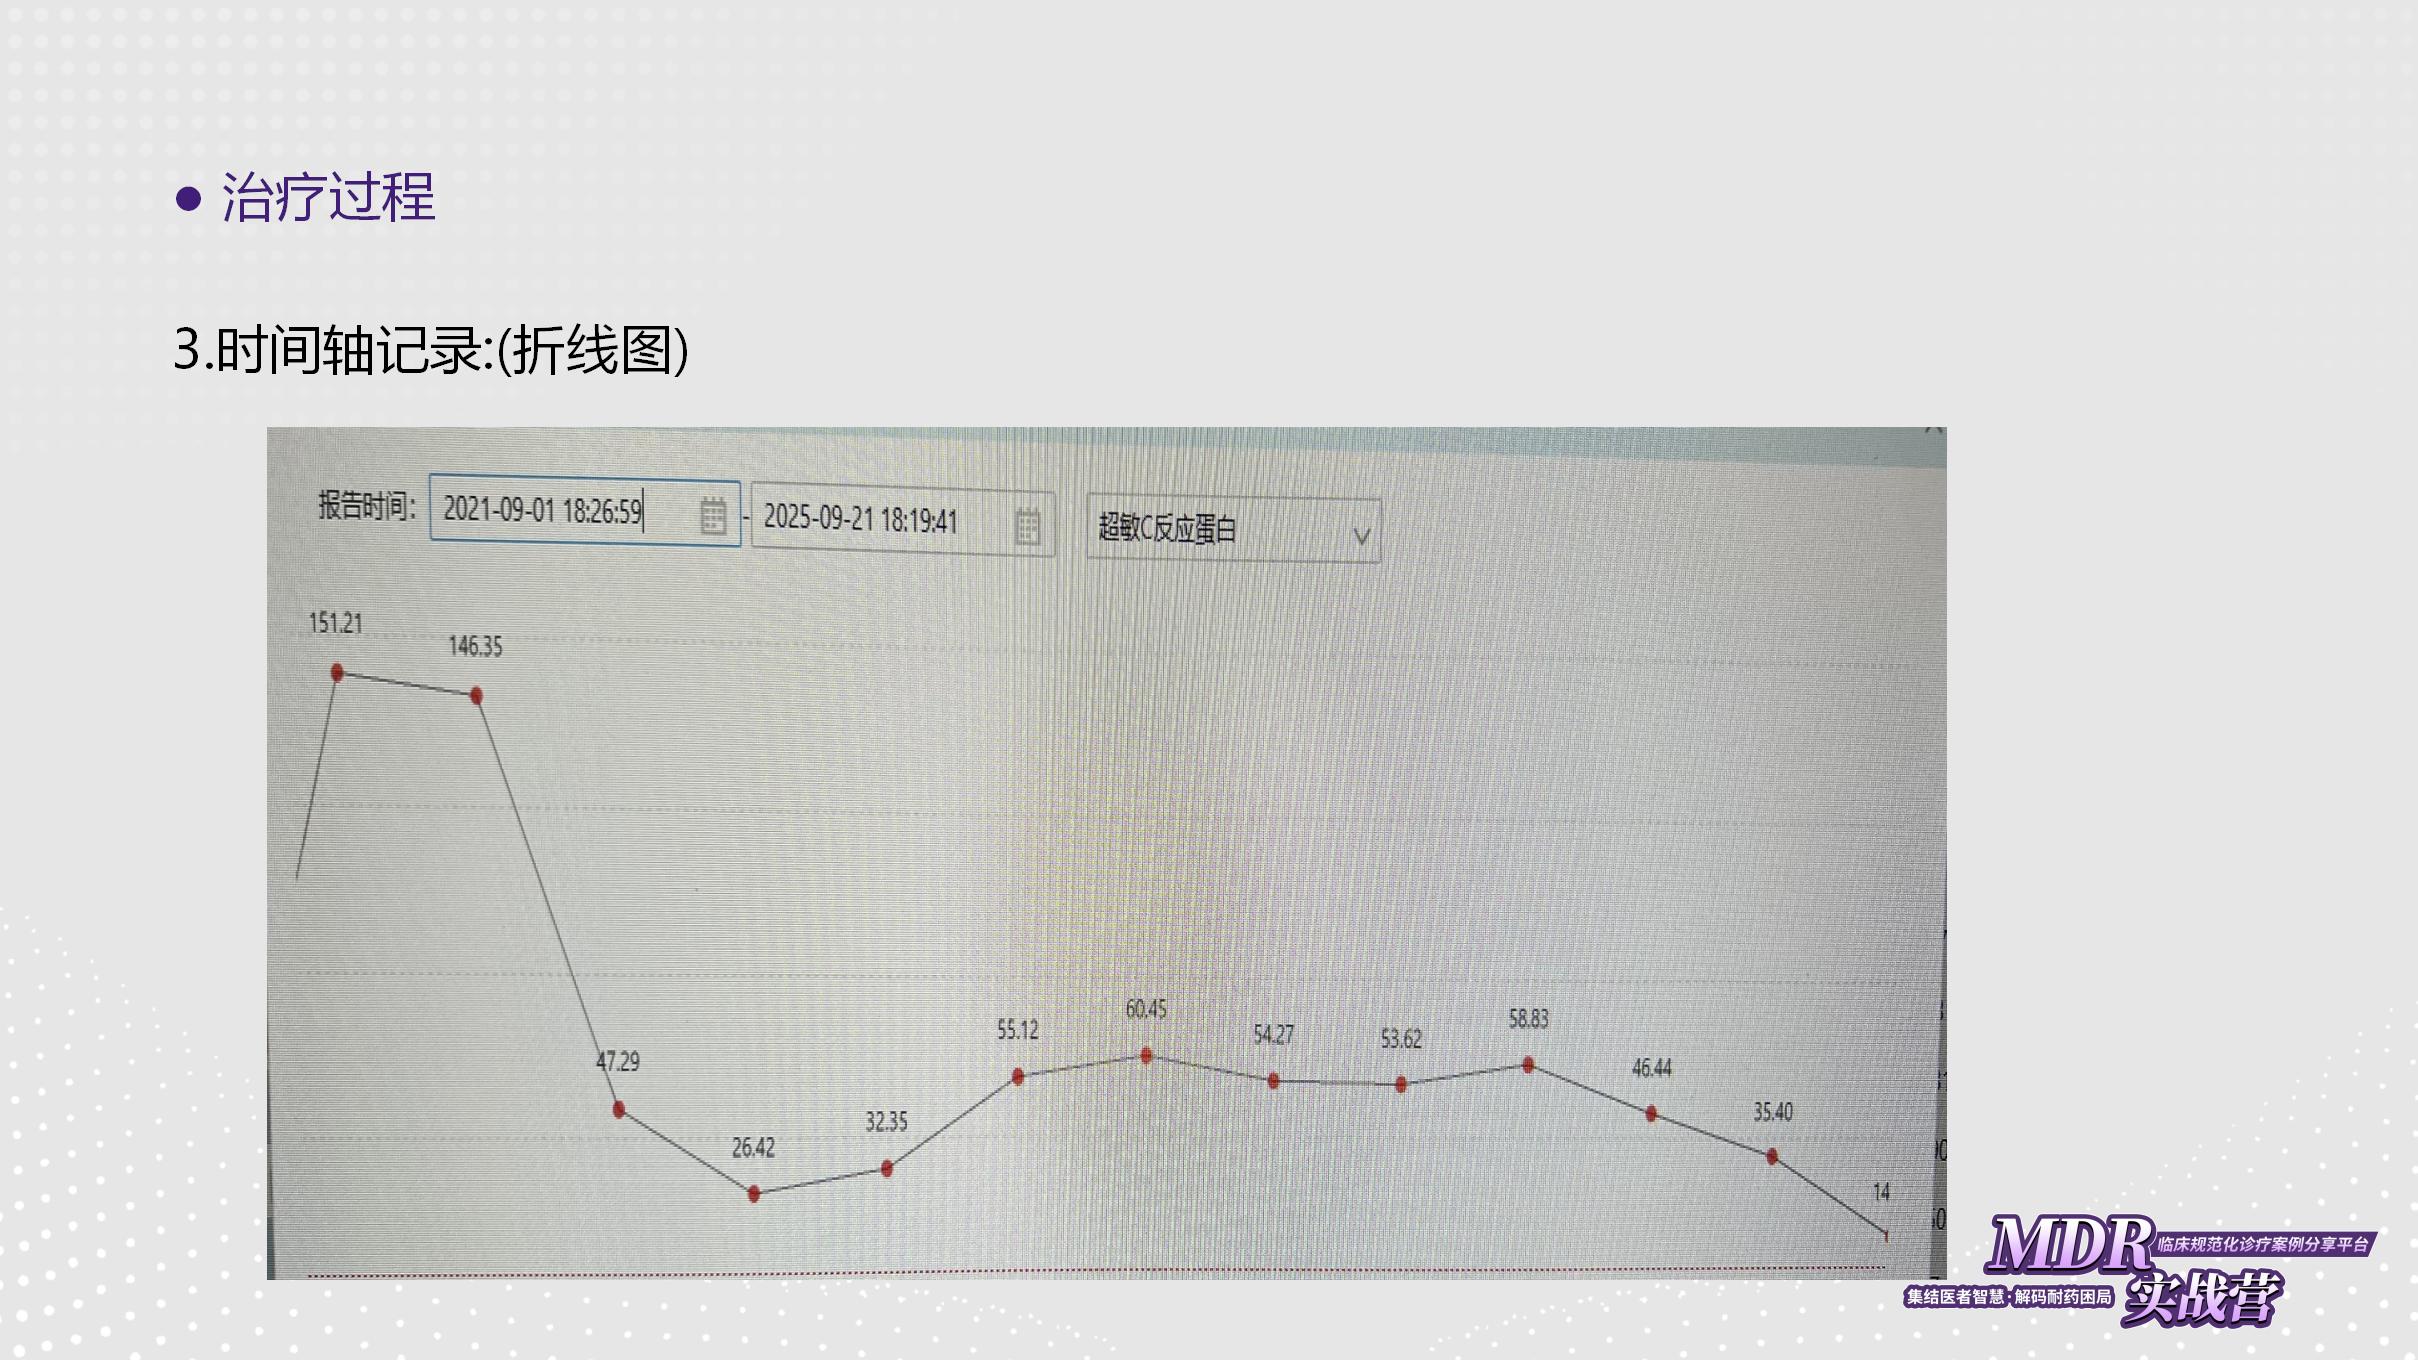Click the 55.12 data marker
This screenshot has height=1360, width=2418.
[1018, 1076]
